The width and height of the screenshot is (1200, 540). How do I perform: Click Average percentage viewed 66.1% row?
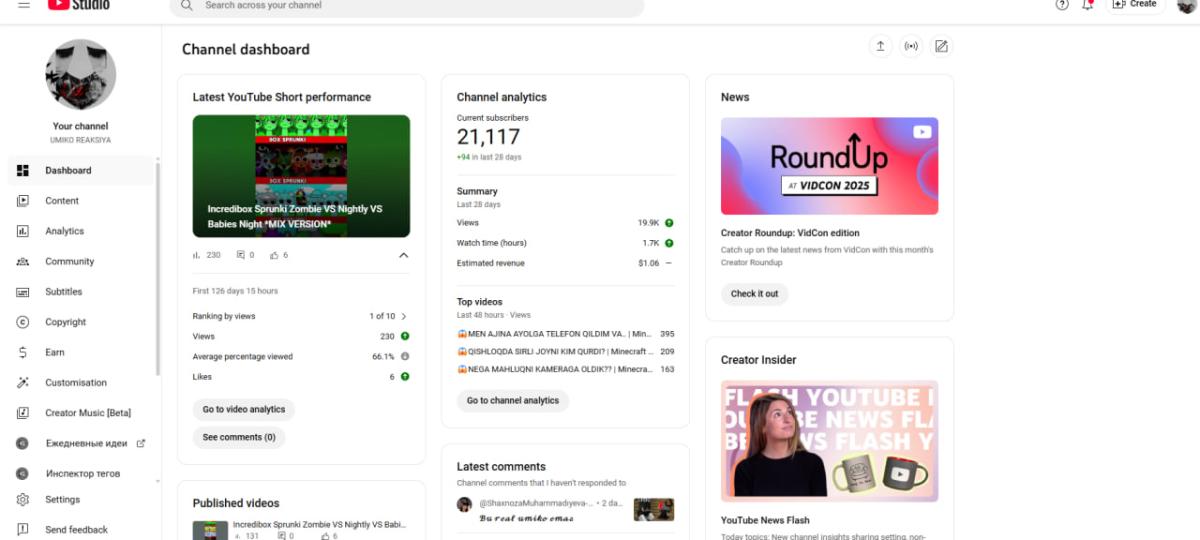pyautogui.click(x=301, y=356)
